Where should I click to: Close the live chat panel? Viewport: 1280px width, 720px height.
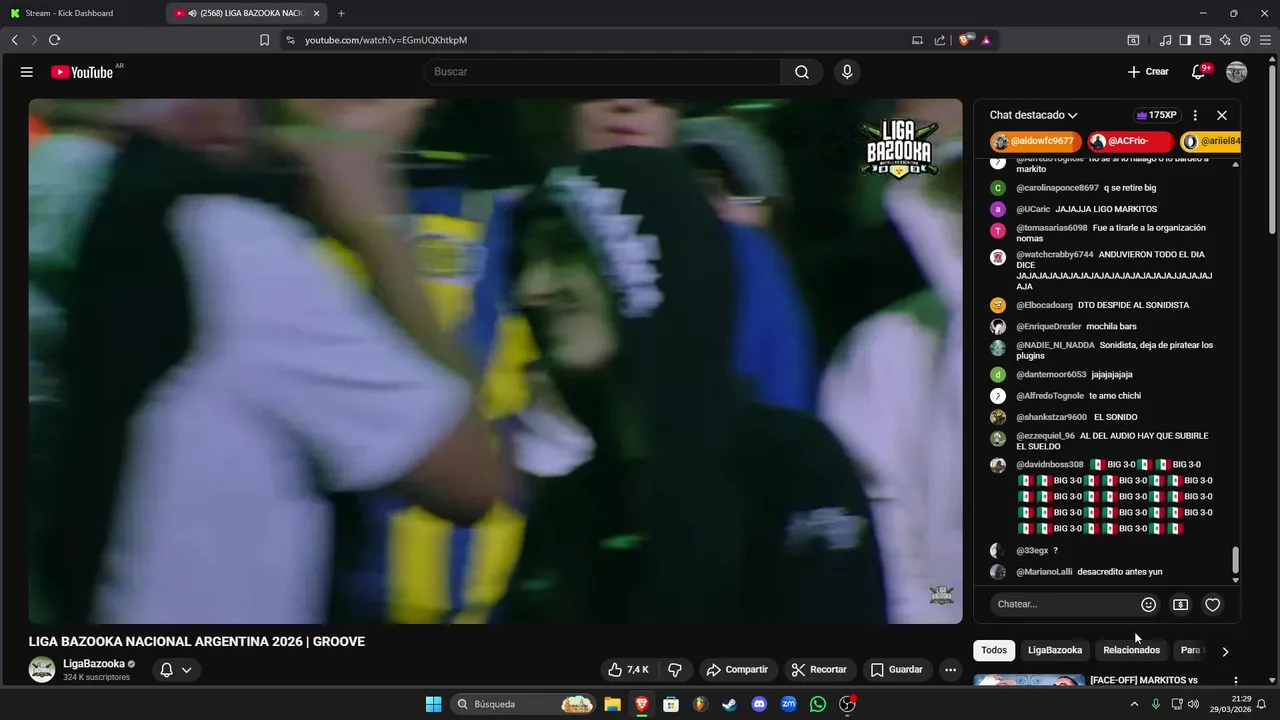pos(1222,115)
